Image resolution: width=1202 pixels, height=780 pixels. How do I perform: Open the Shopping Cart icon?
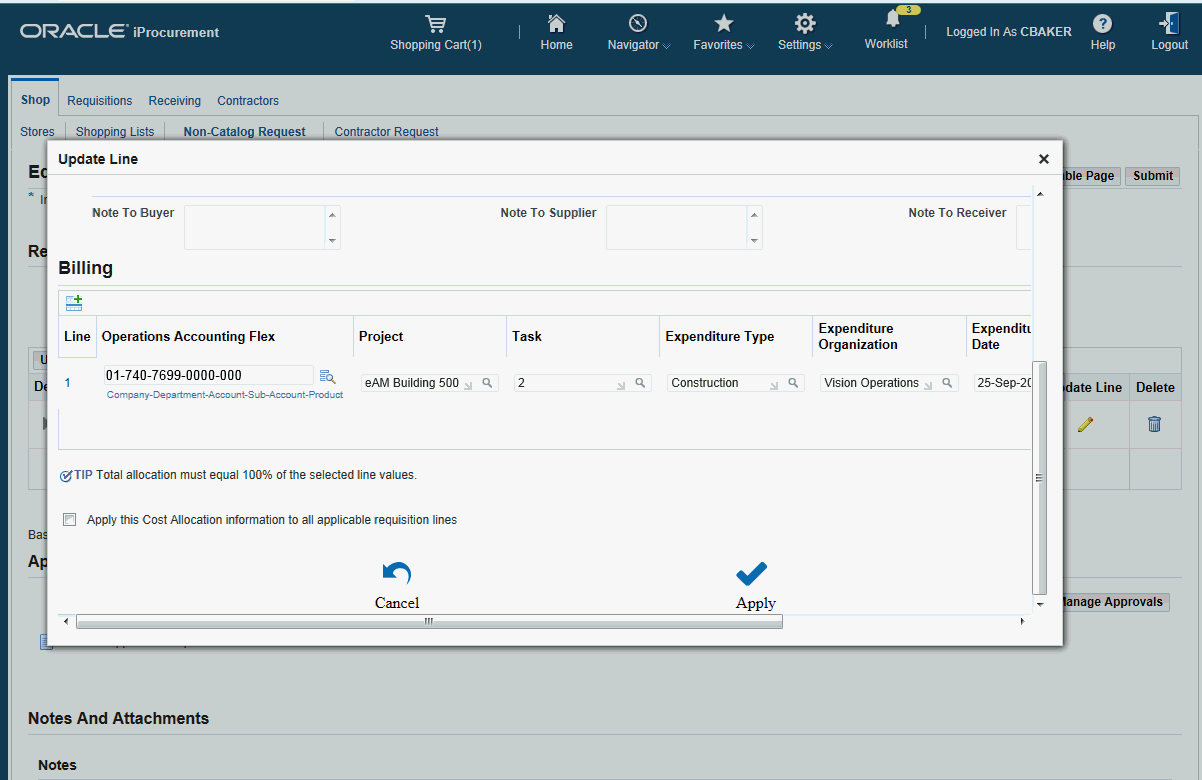pyautogui.click(x=435, y=23)
